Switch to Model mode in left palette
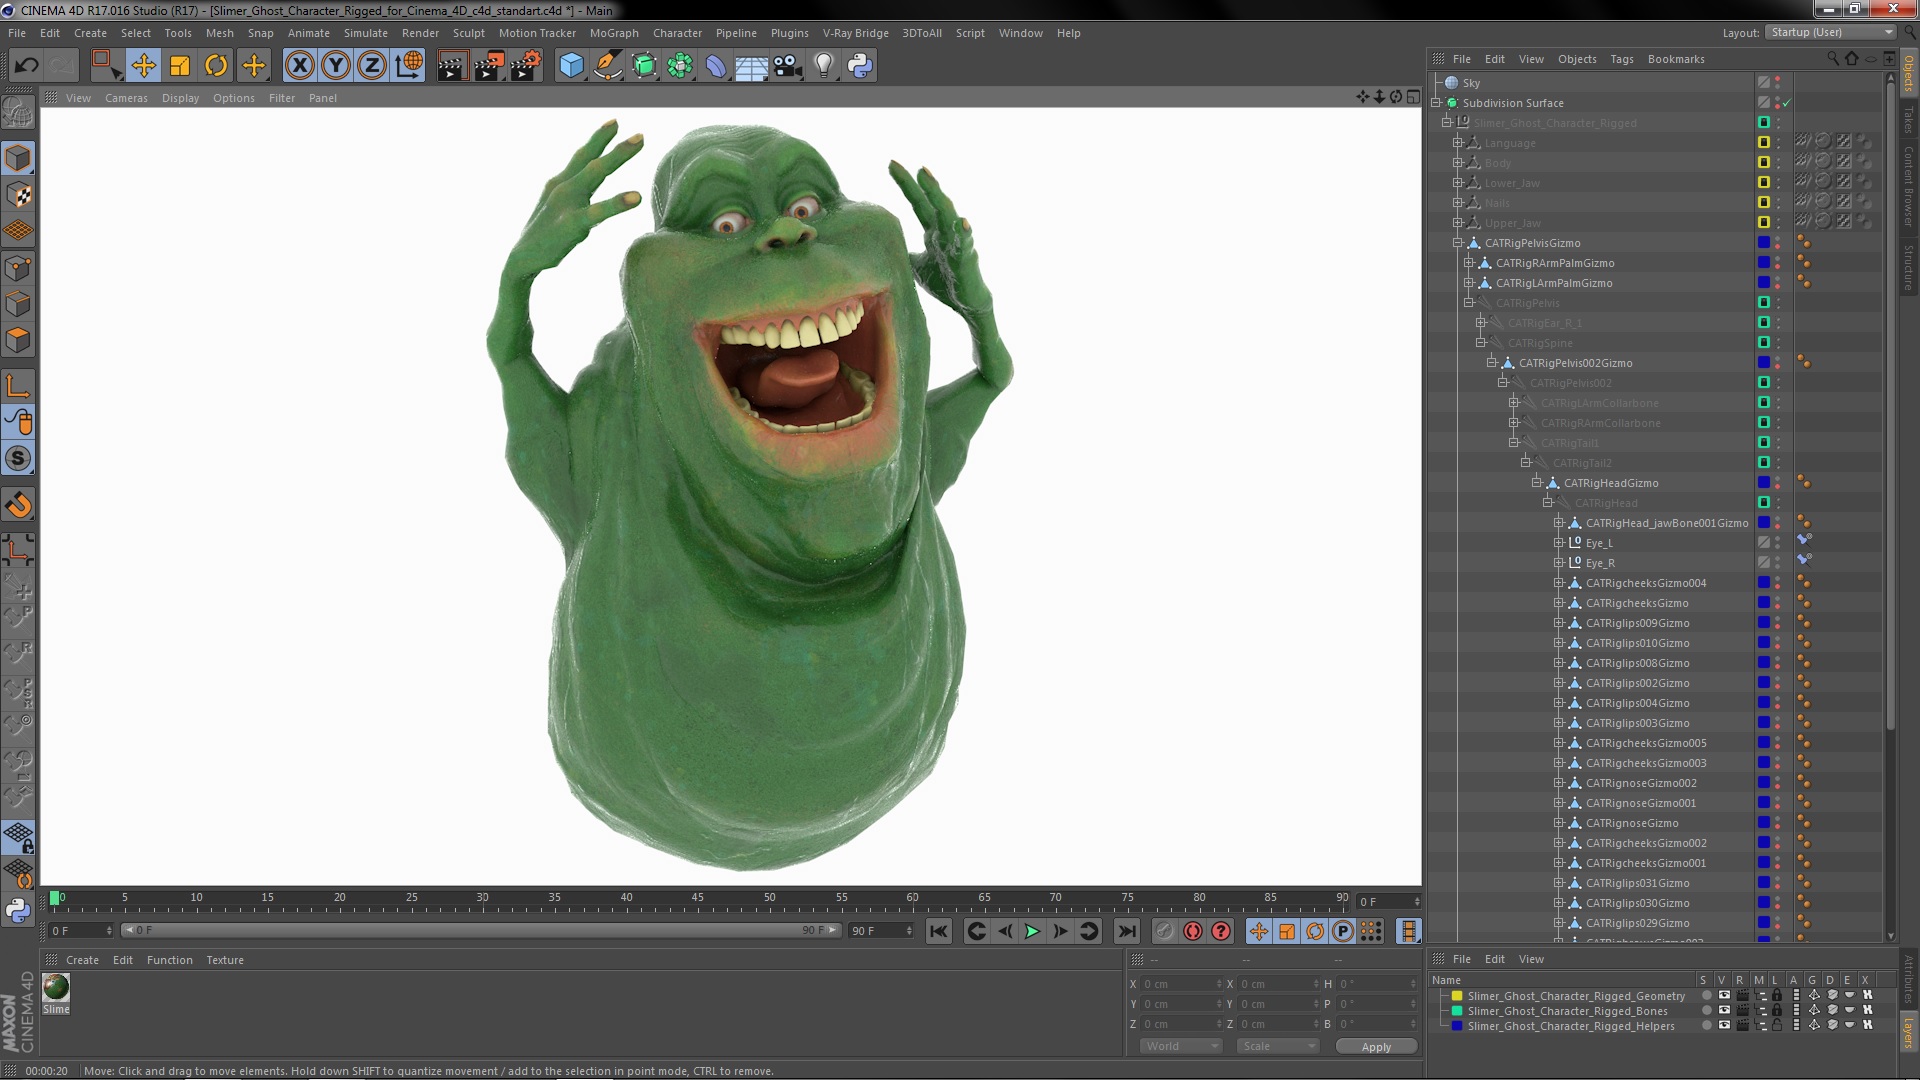 pos(18,158)
